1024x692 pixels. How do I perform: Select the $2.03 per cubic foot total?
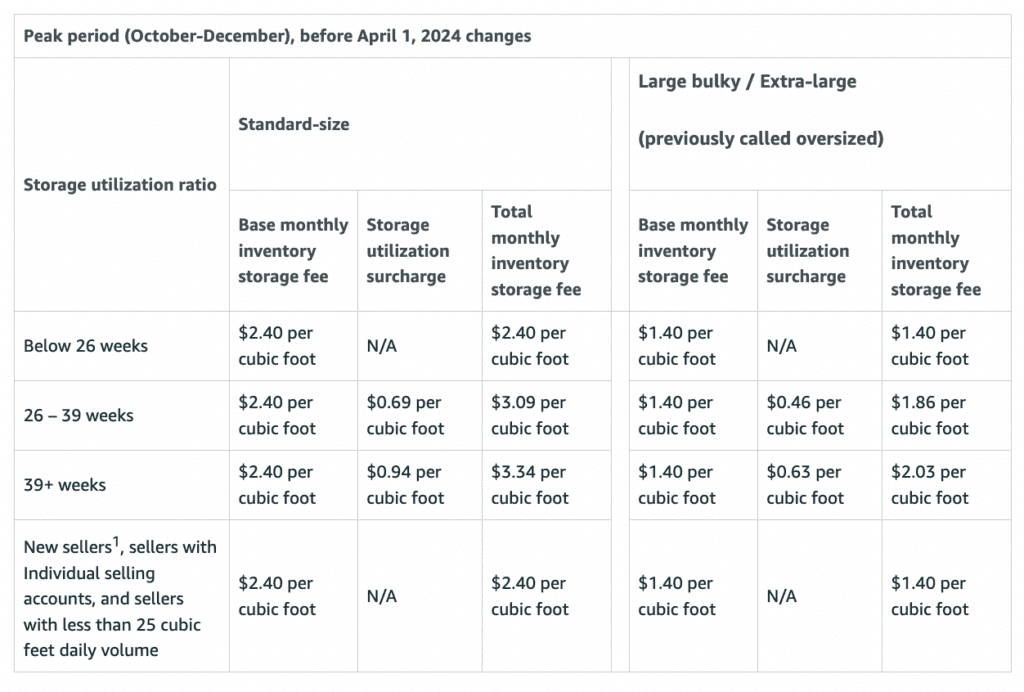pos(930,485)
